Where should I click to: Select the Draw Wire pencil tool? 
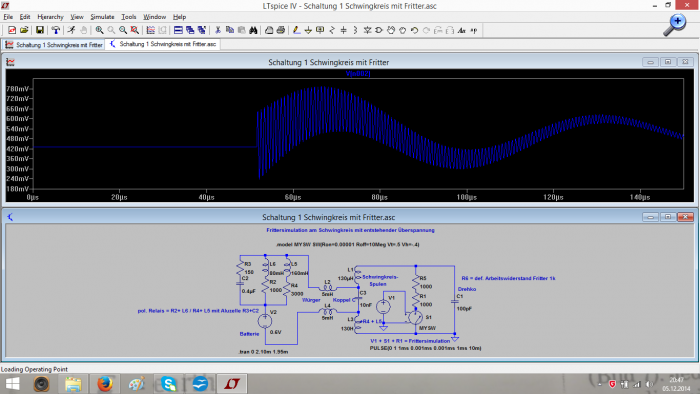pos(296,30)
